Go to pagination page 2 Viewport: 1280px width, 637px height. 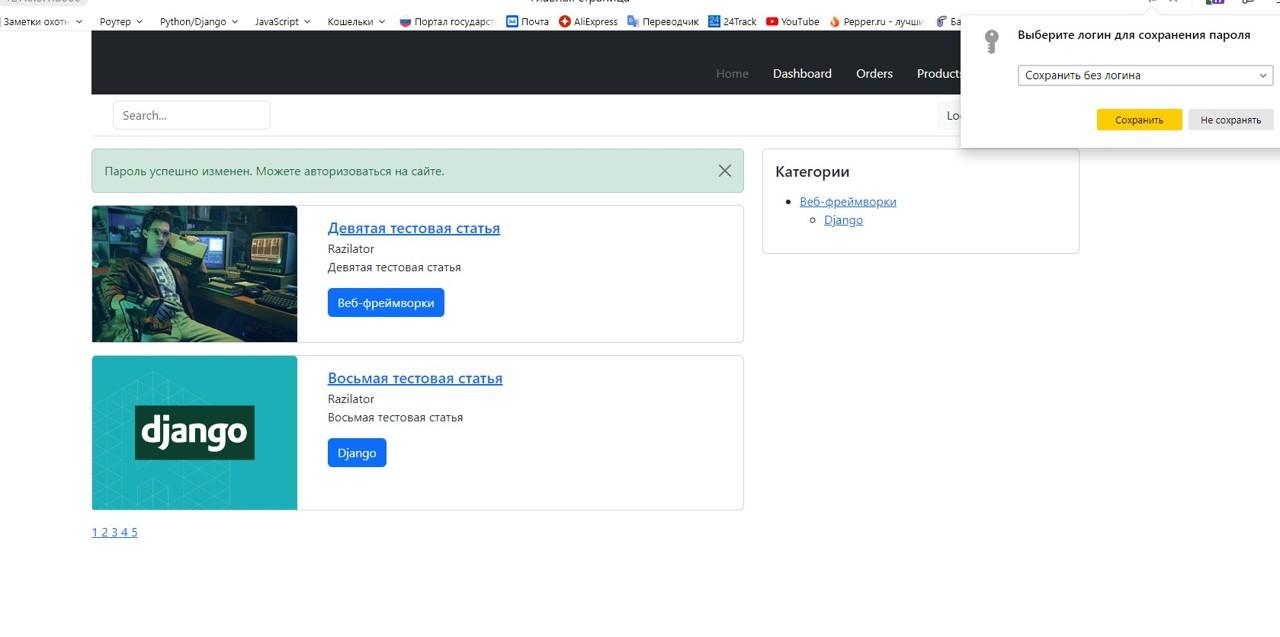105,532
